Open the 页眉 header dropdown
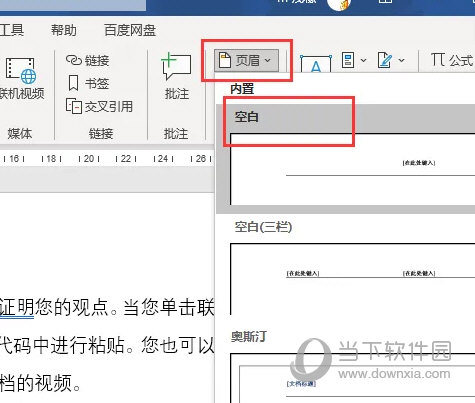475x403 pixels. (246, 60)
